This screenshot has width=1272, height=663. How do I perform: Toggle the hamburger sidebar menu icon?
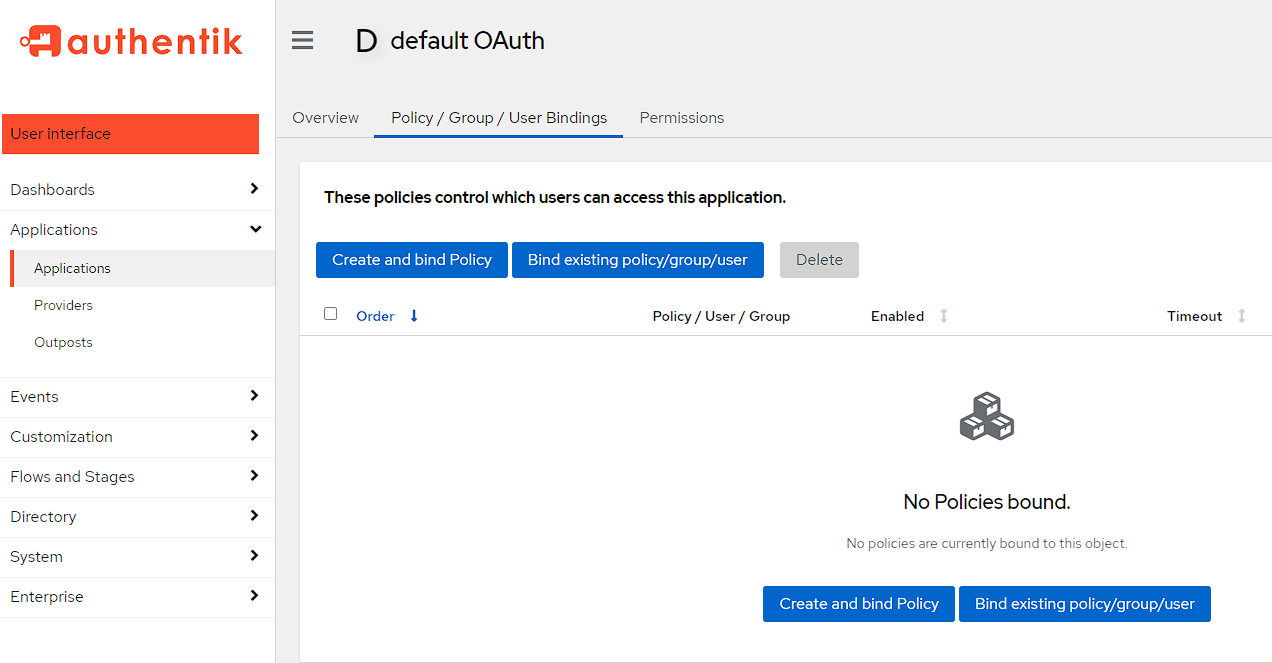pyautogui.click(x=302, y=40)
